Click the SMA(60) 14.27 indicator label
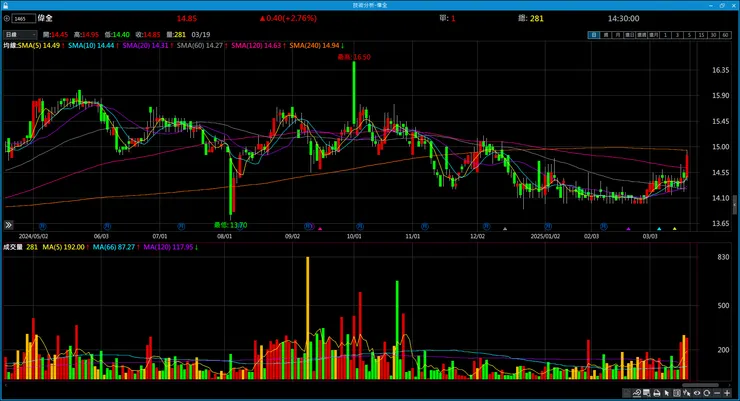Viewport: 740px width, 401px height. click(200, 45)
